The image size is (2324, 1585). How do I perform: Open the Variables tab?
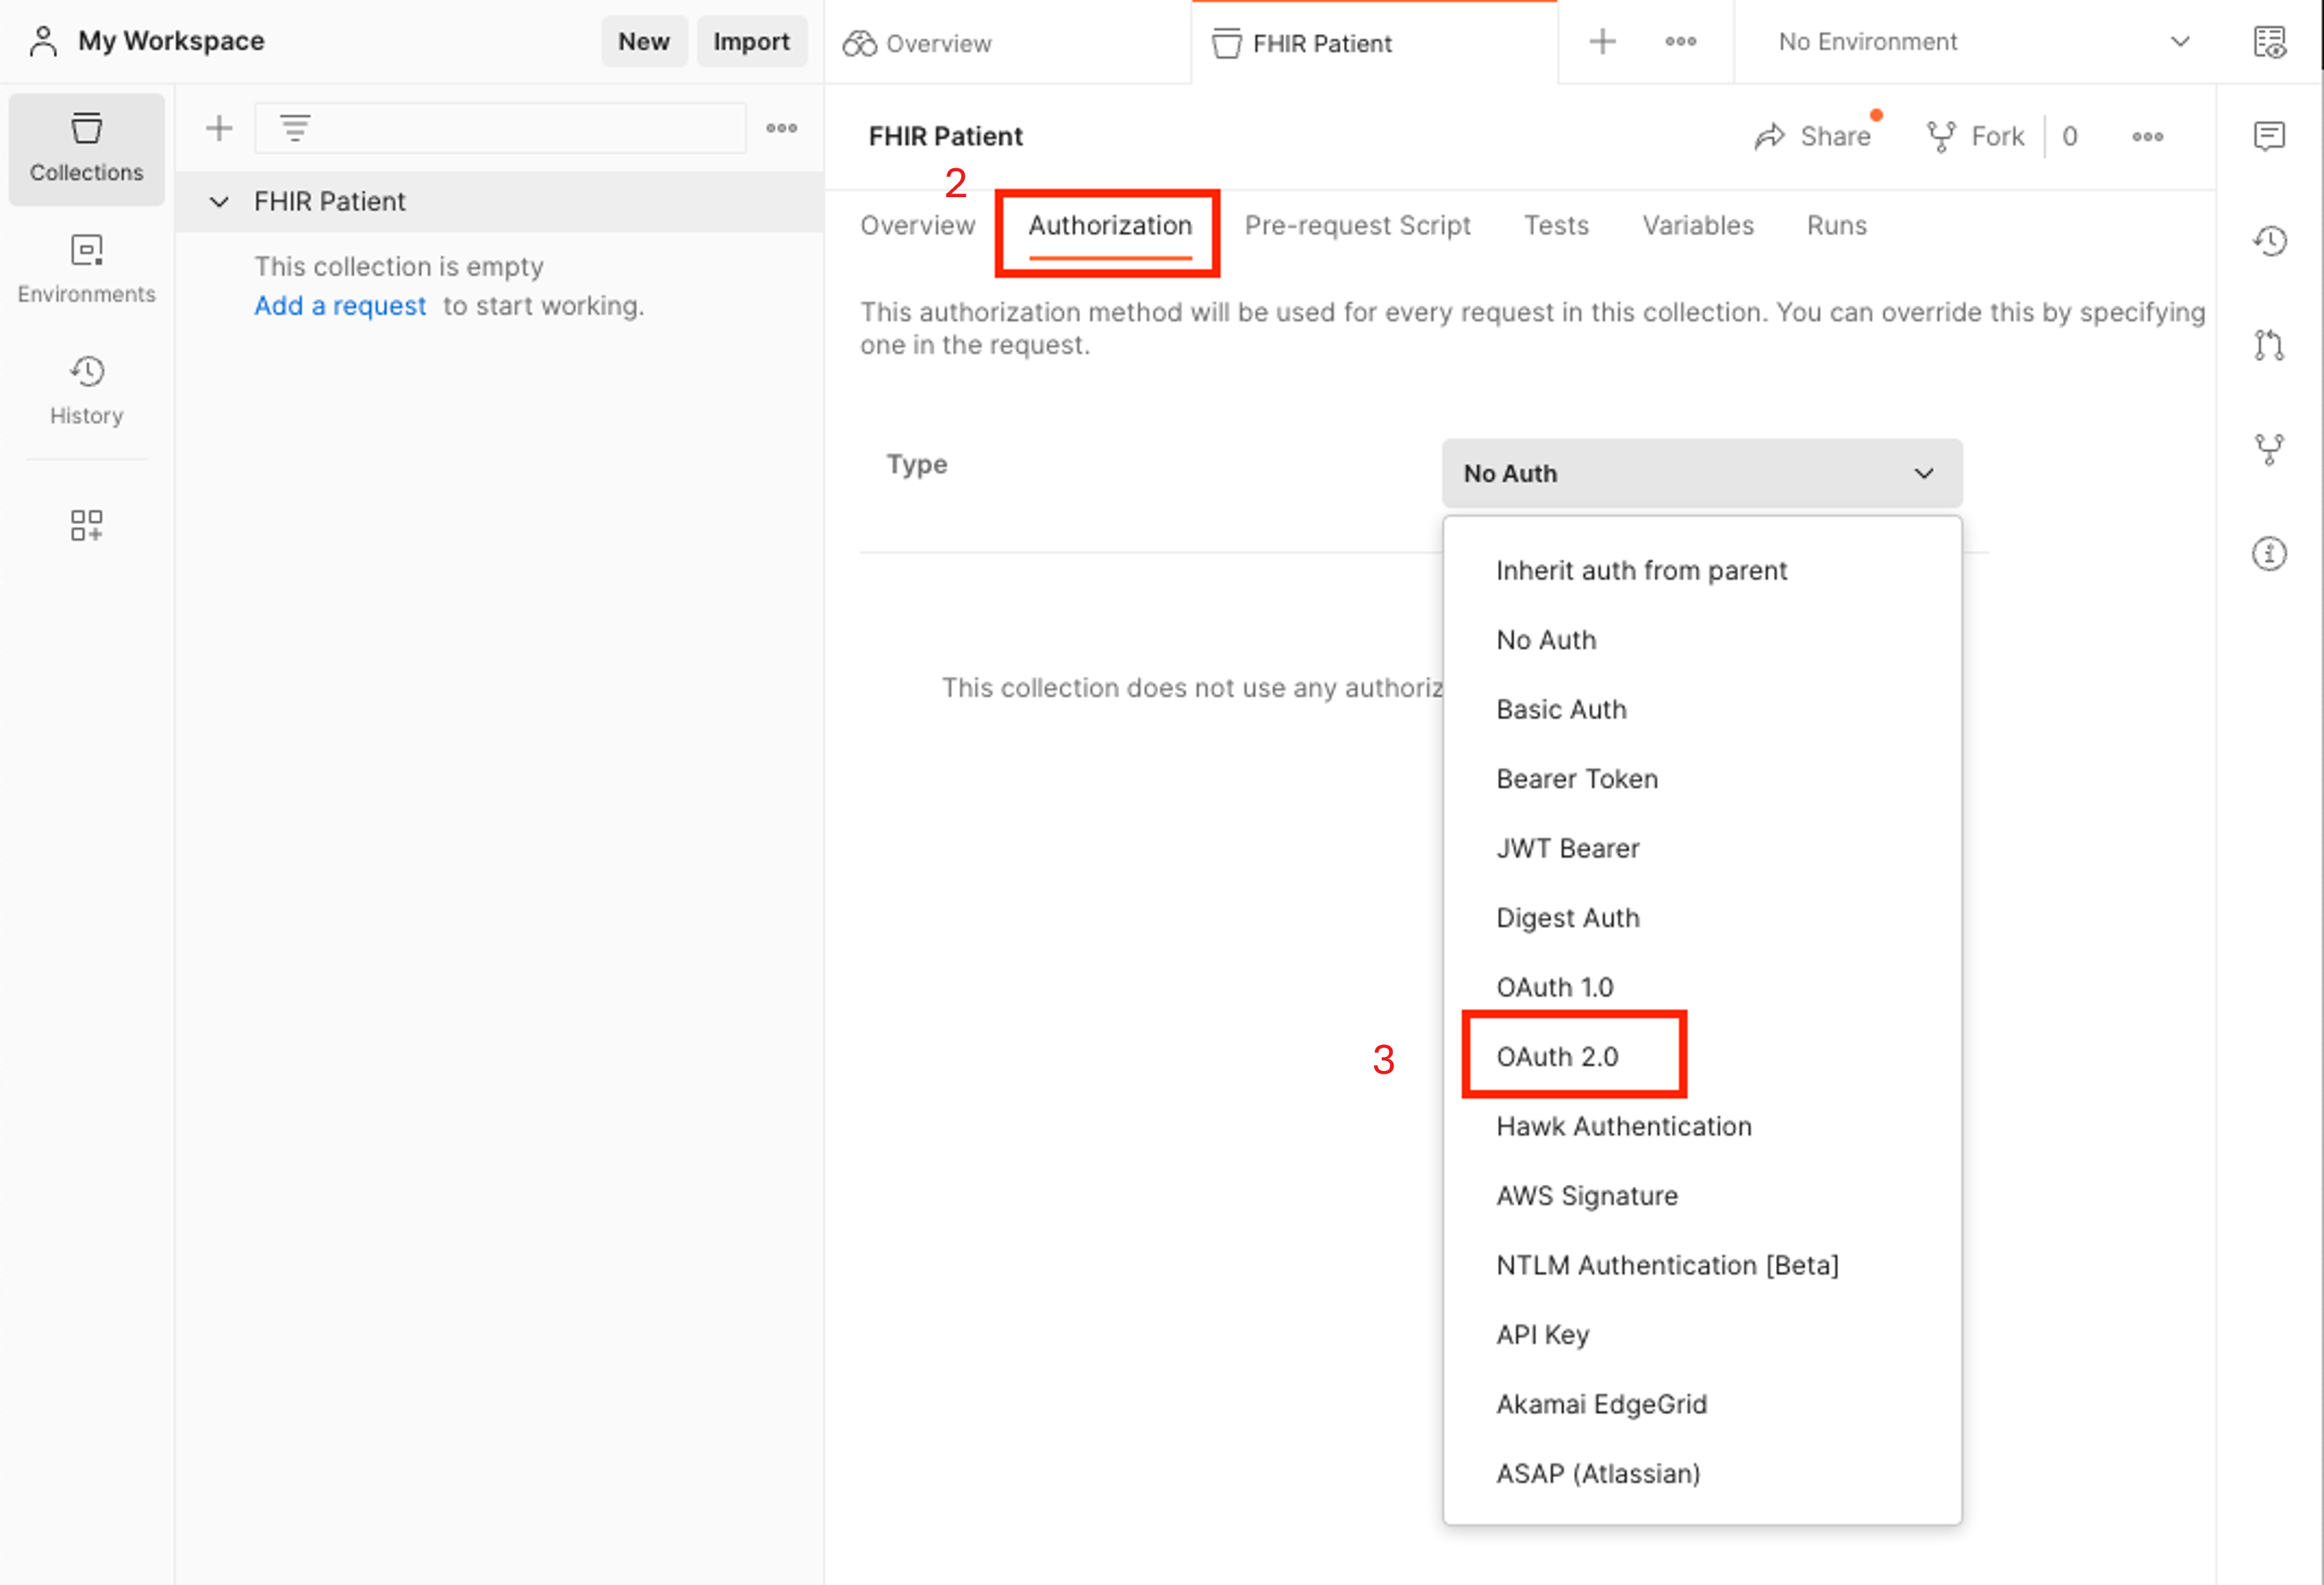[x=1698, y=226]
